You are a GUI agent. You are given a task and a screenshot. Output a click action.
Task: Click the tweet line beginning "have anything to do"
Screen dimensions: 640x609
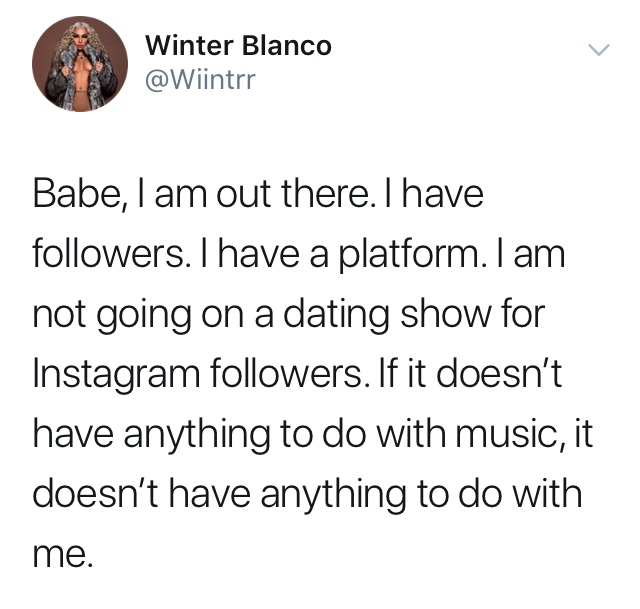pos(313,435)
